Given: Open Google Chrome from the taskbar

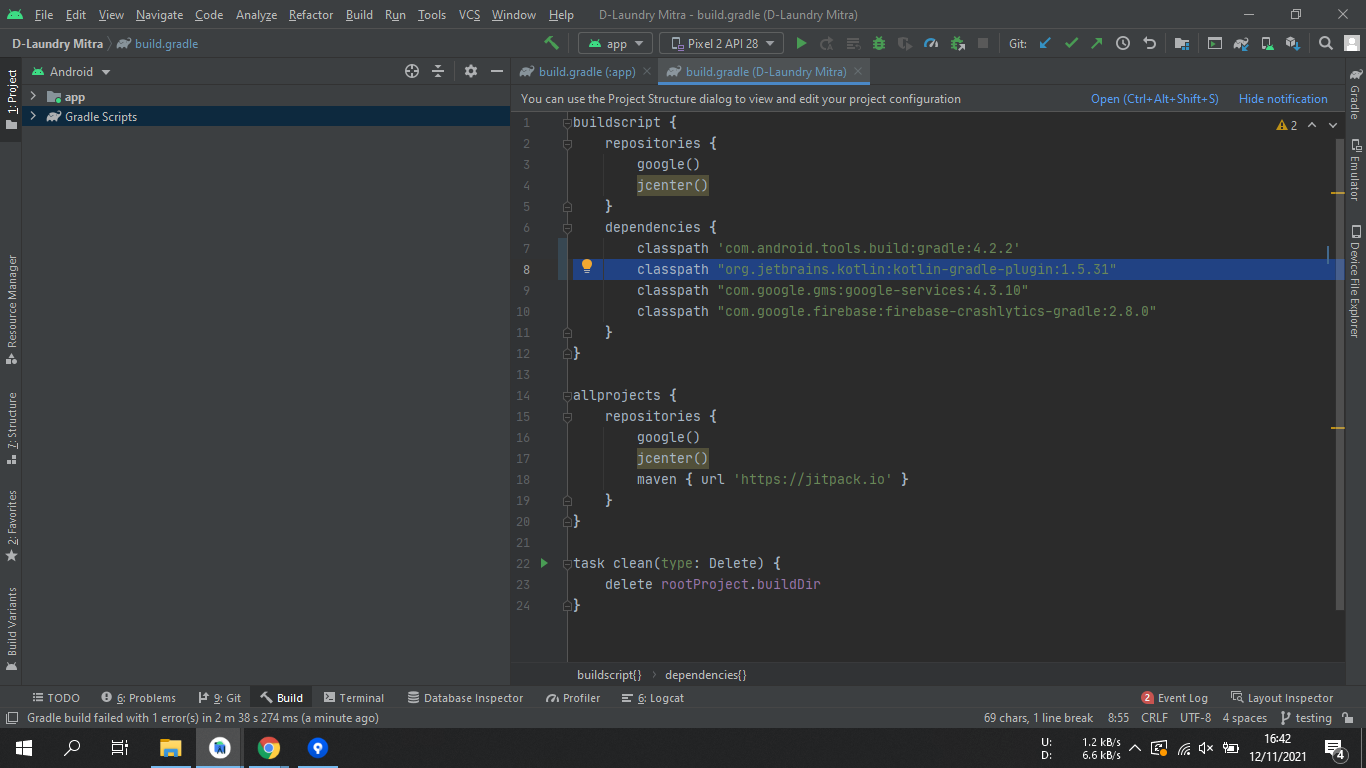Looking at the screenshot, I should click(268, 748).
